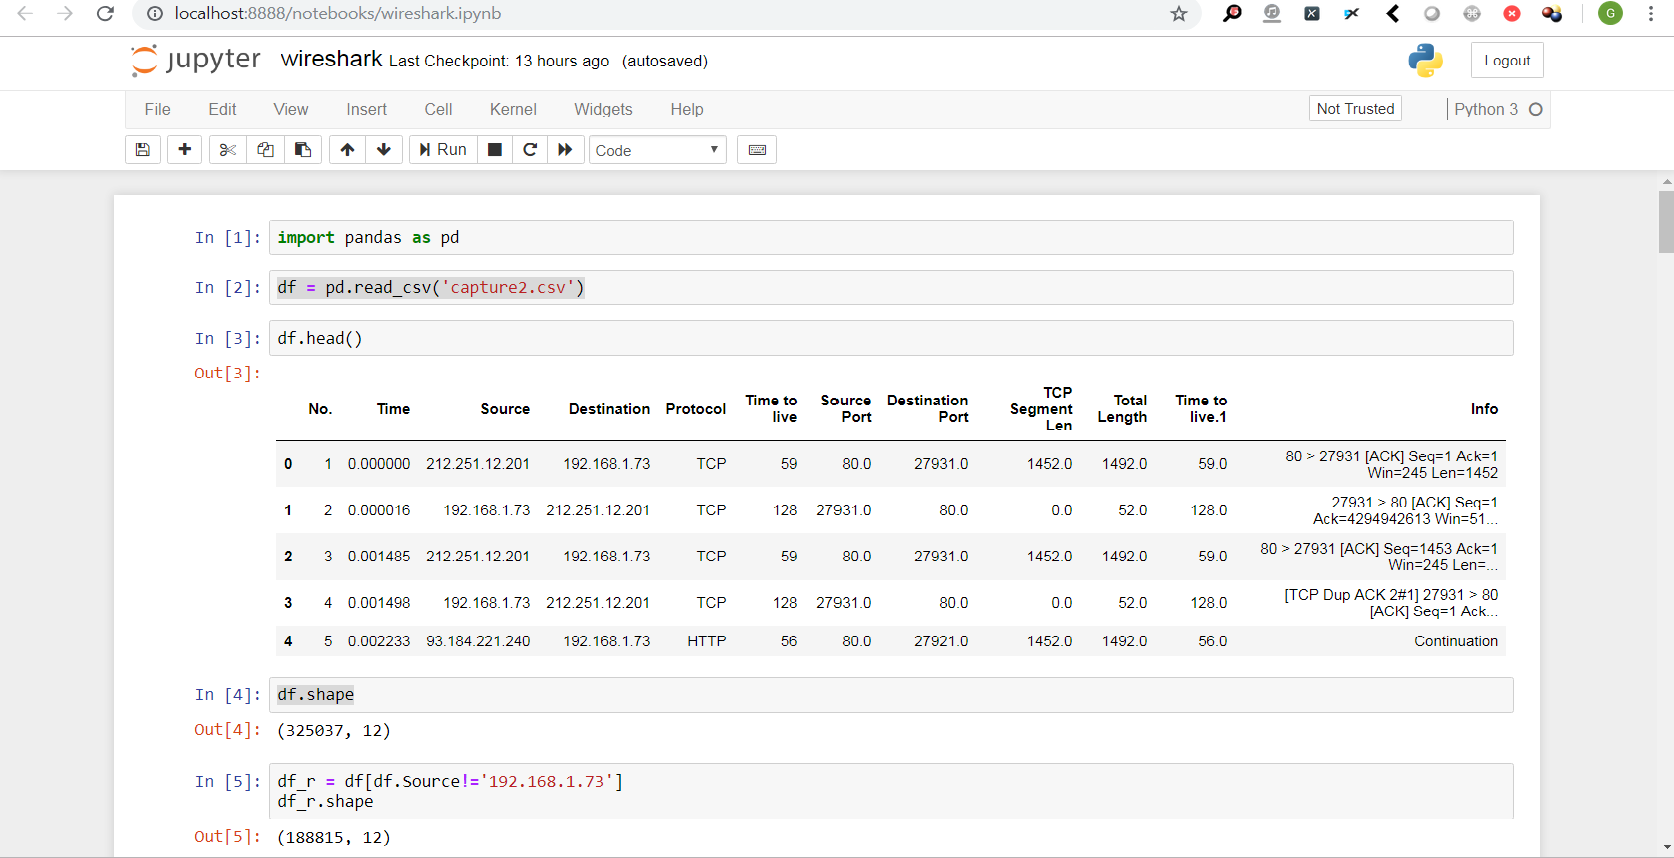This screenshot has width=1674, height=858.
Task: Open the Kernel menu
Action: pyautogui.click(x=513, y=109)
